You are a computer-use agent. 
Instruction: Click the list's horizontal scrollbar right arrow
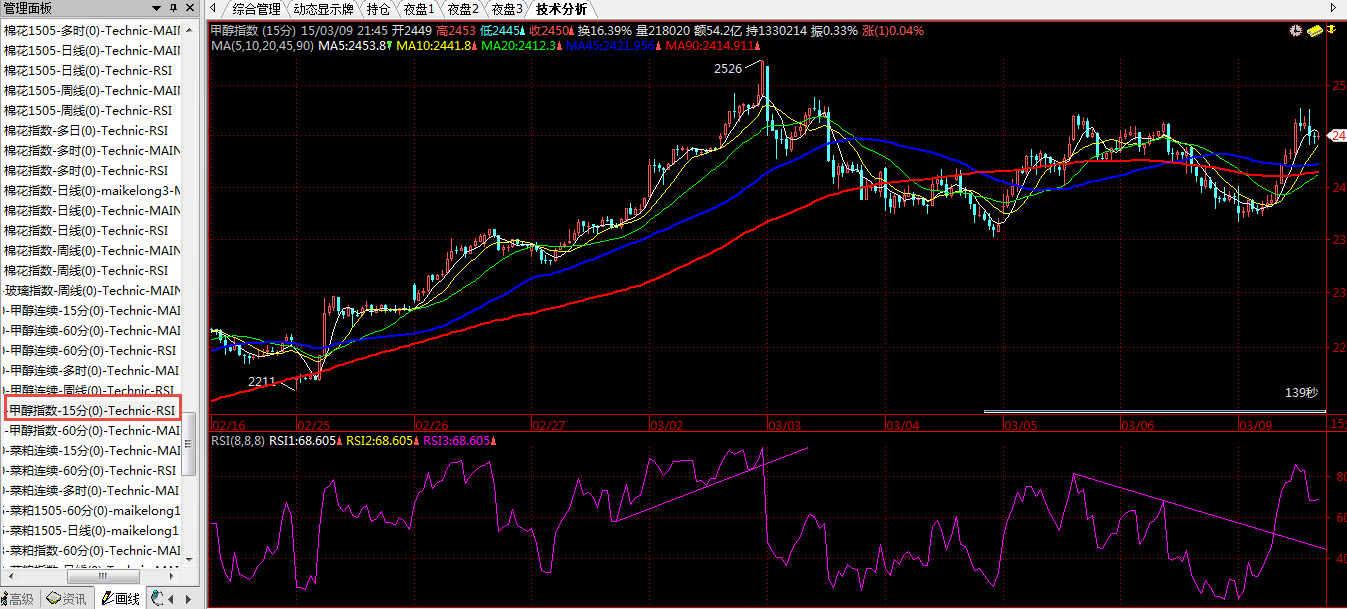click(171, 577)
